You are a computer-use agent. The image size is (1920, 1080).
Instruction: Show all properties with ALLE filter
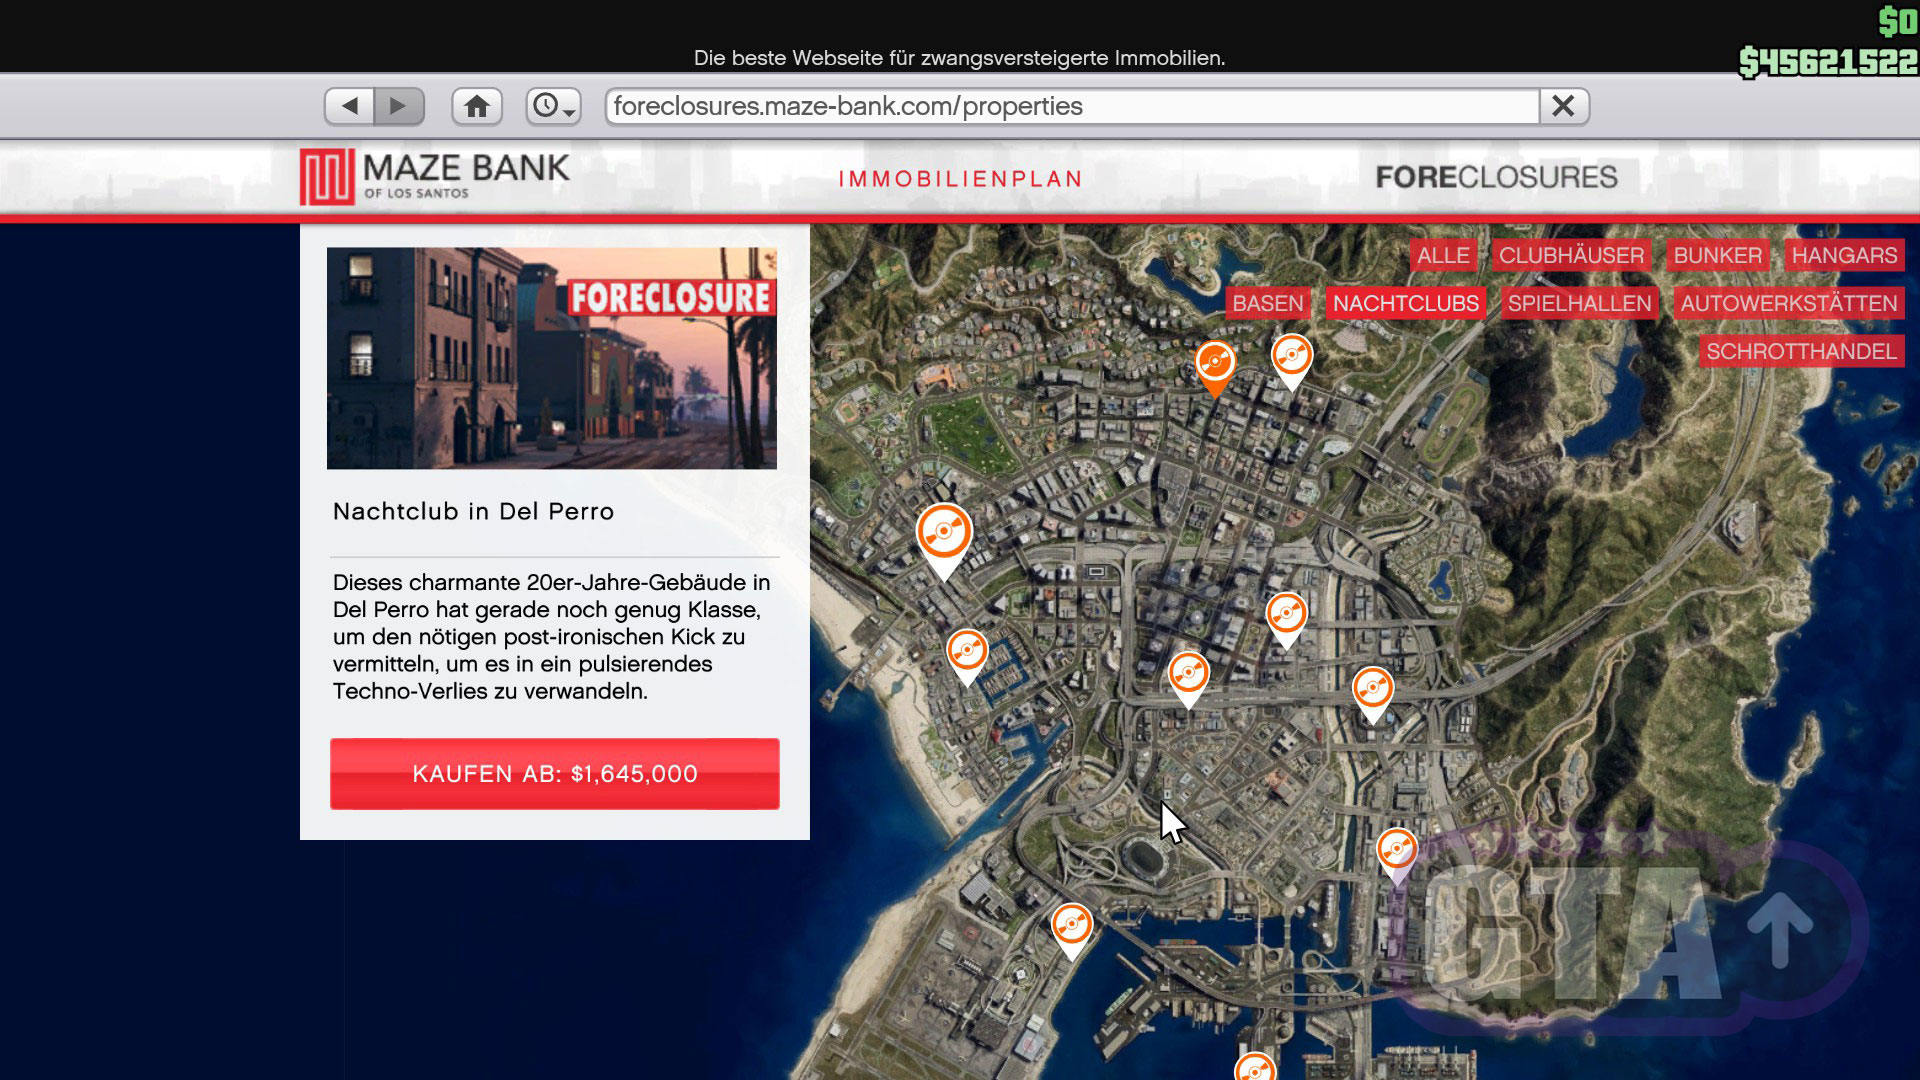click(x=1443, y=255)
